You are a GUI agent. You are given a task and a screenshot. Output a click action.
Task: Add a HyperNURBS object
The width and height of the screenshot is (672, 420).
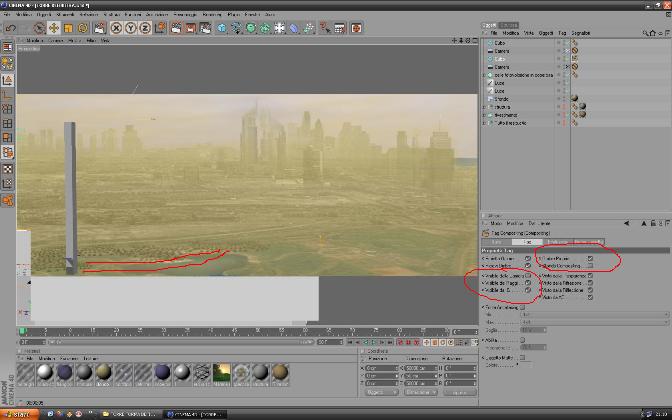pyautogui.click(x=251, y=28)
